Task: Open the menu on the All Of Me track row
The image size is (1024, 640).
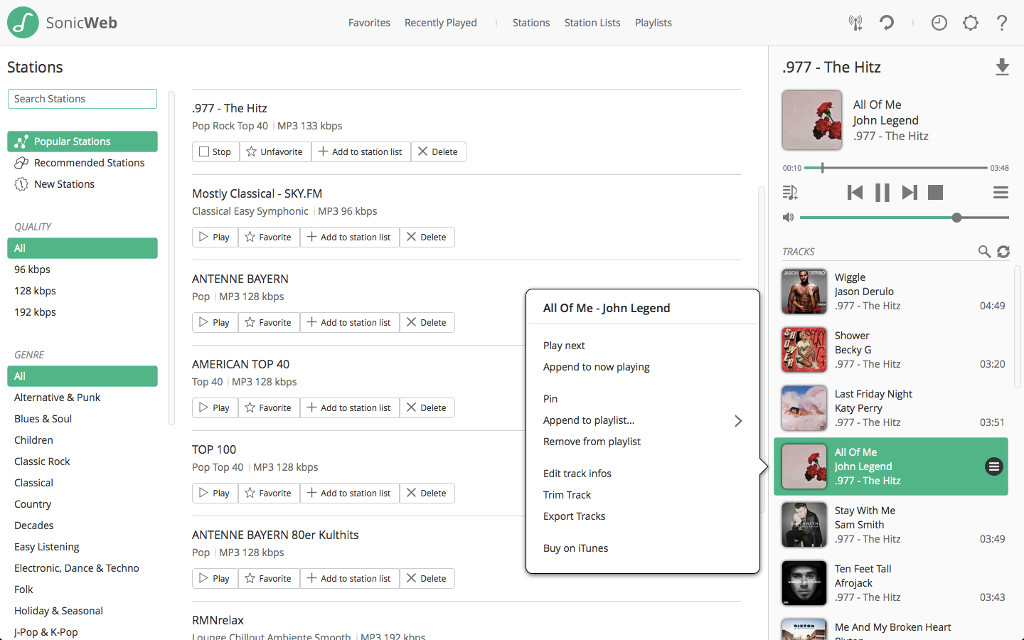Action: pyautogui.click(x=993, y=466)
